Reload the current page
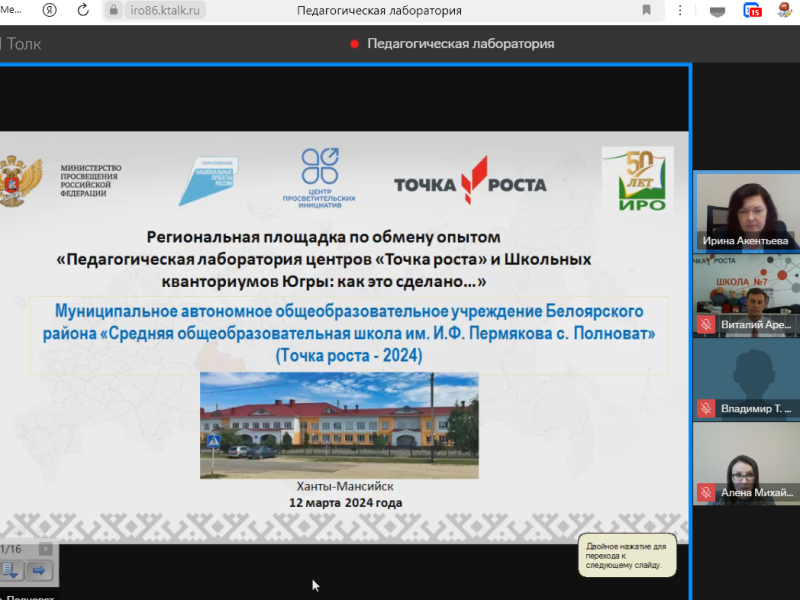The width and height of the screenshot is (800, 600). click(x=82, y=11)
